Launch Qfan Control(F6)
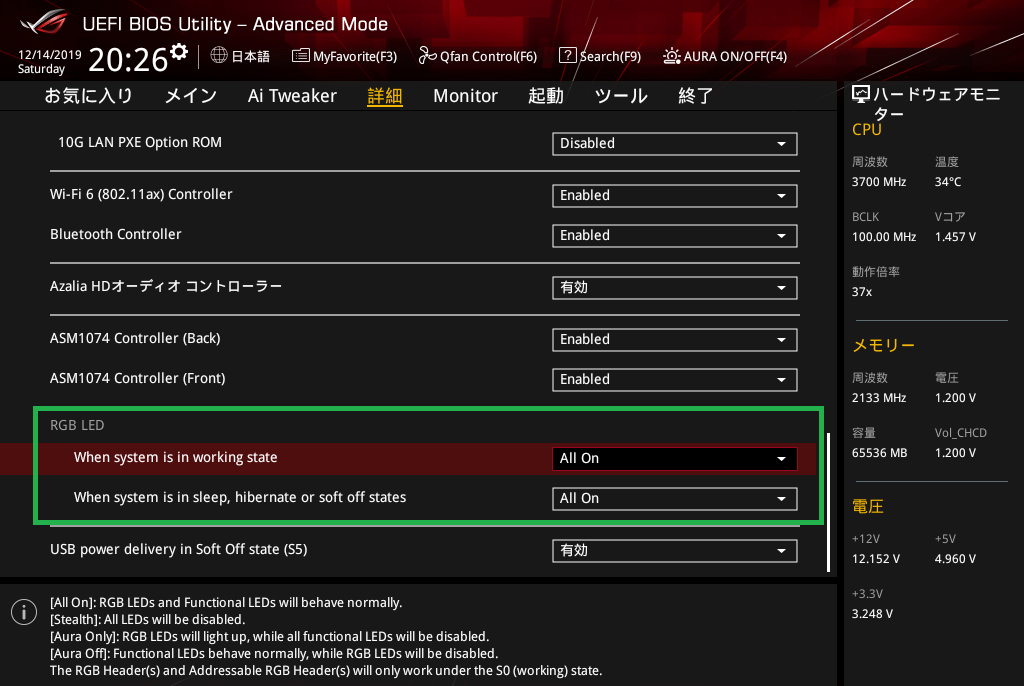Viewport: 1024px width, 686px height. [478, 56]
